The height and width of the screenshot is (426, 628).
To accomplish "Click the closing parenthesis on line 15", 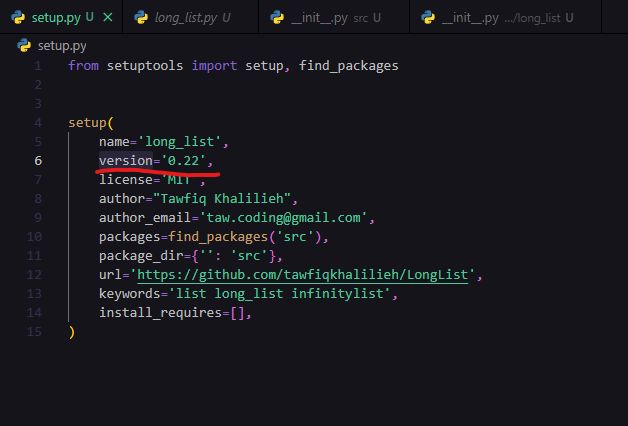I will tap(72, 332).
